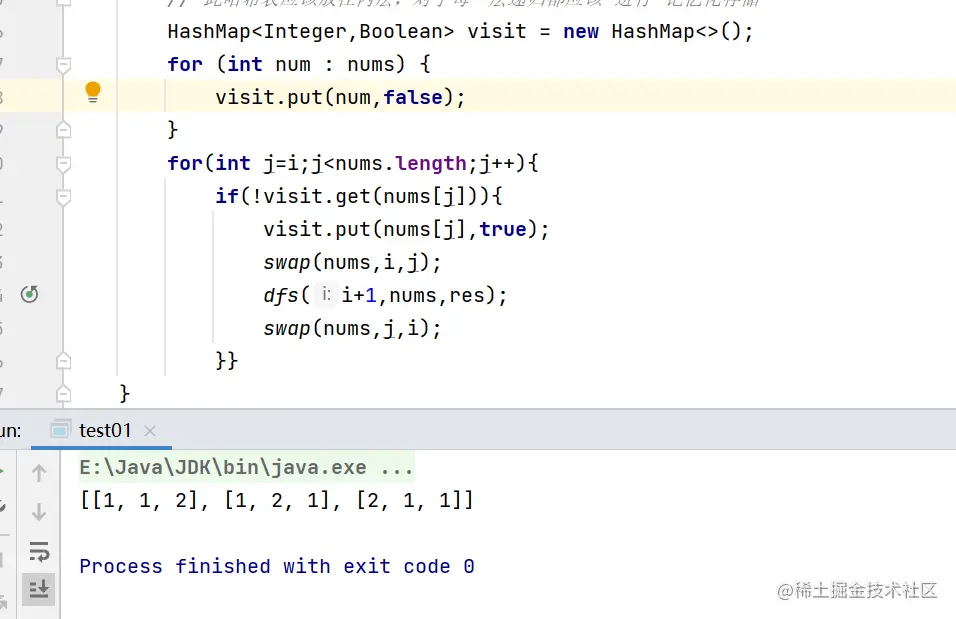Click the 'if' keyword before !visit.get
Screen dimensions: 956x619
point(227,196)
